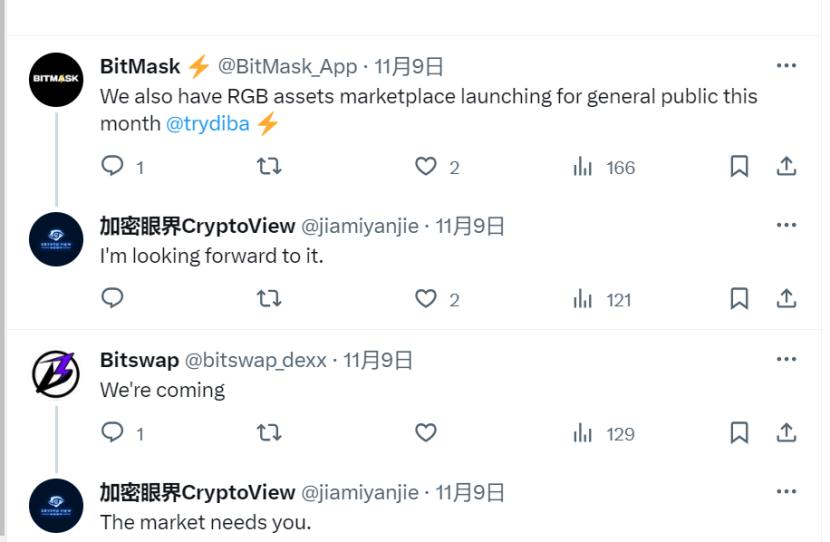
Task: Like the Bitswap "We're coming" tweet
Action: pos(426,433)
